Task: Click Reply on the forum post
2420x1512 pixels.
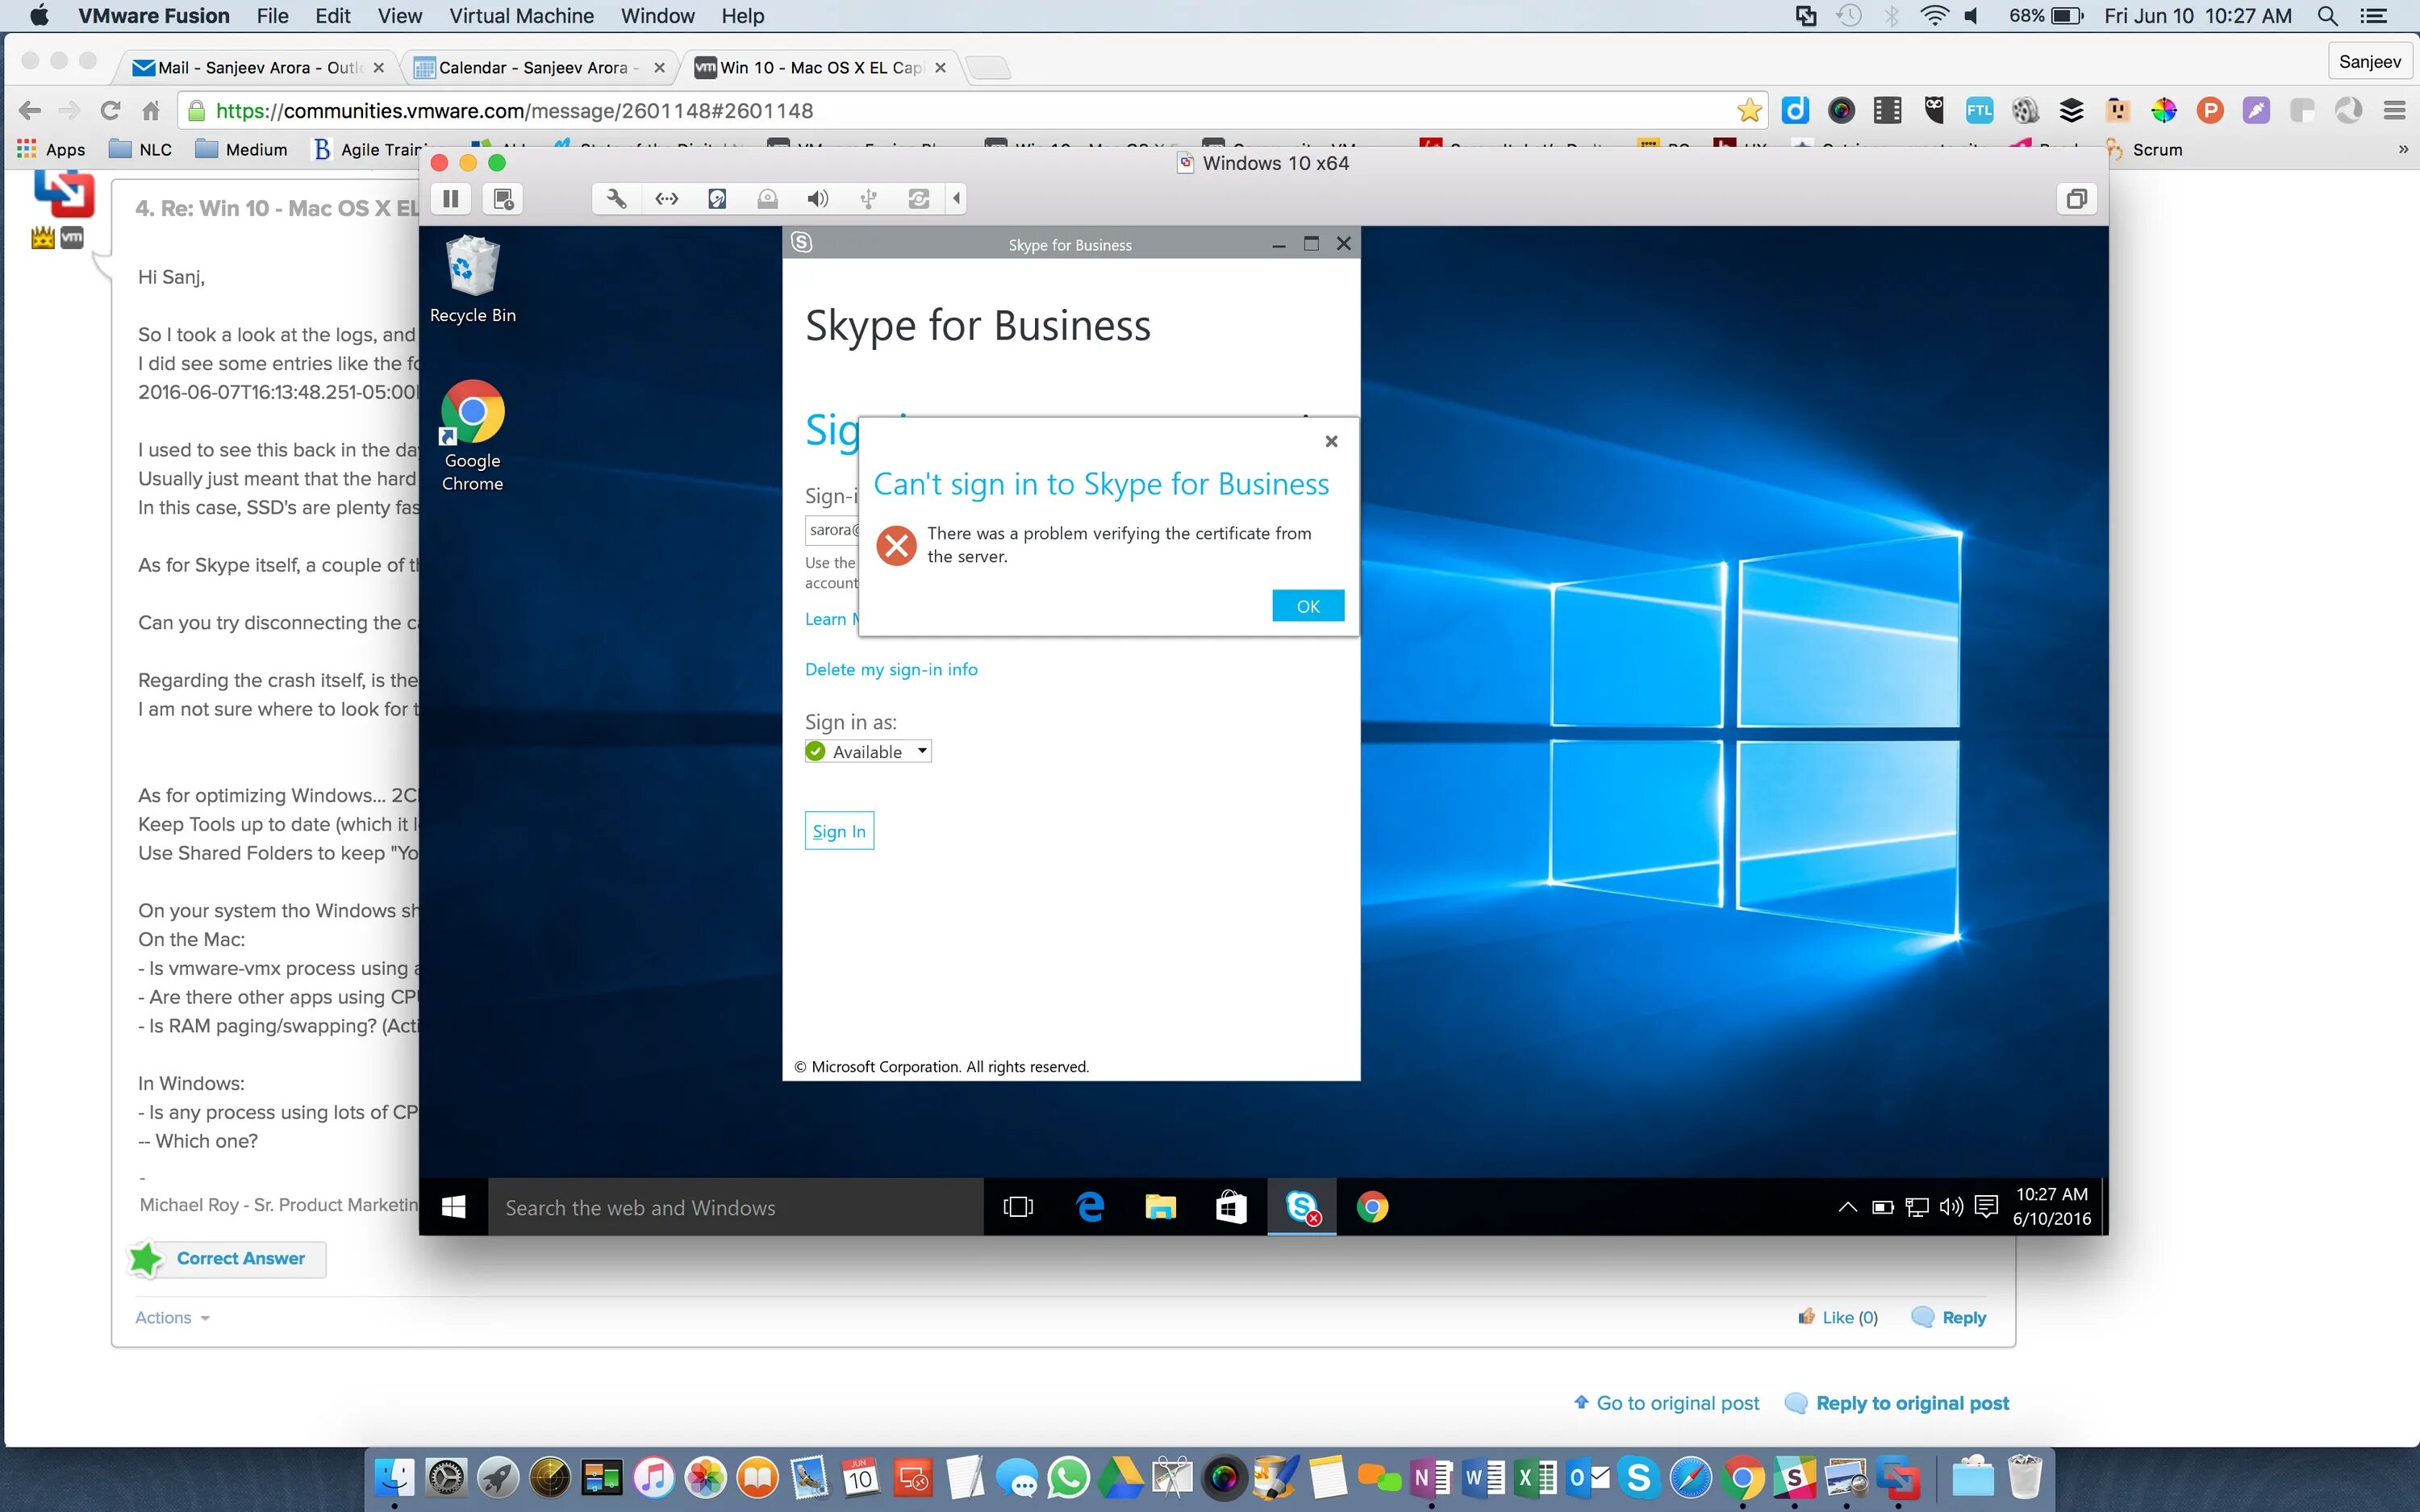Action: point(1949,1317)
